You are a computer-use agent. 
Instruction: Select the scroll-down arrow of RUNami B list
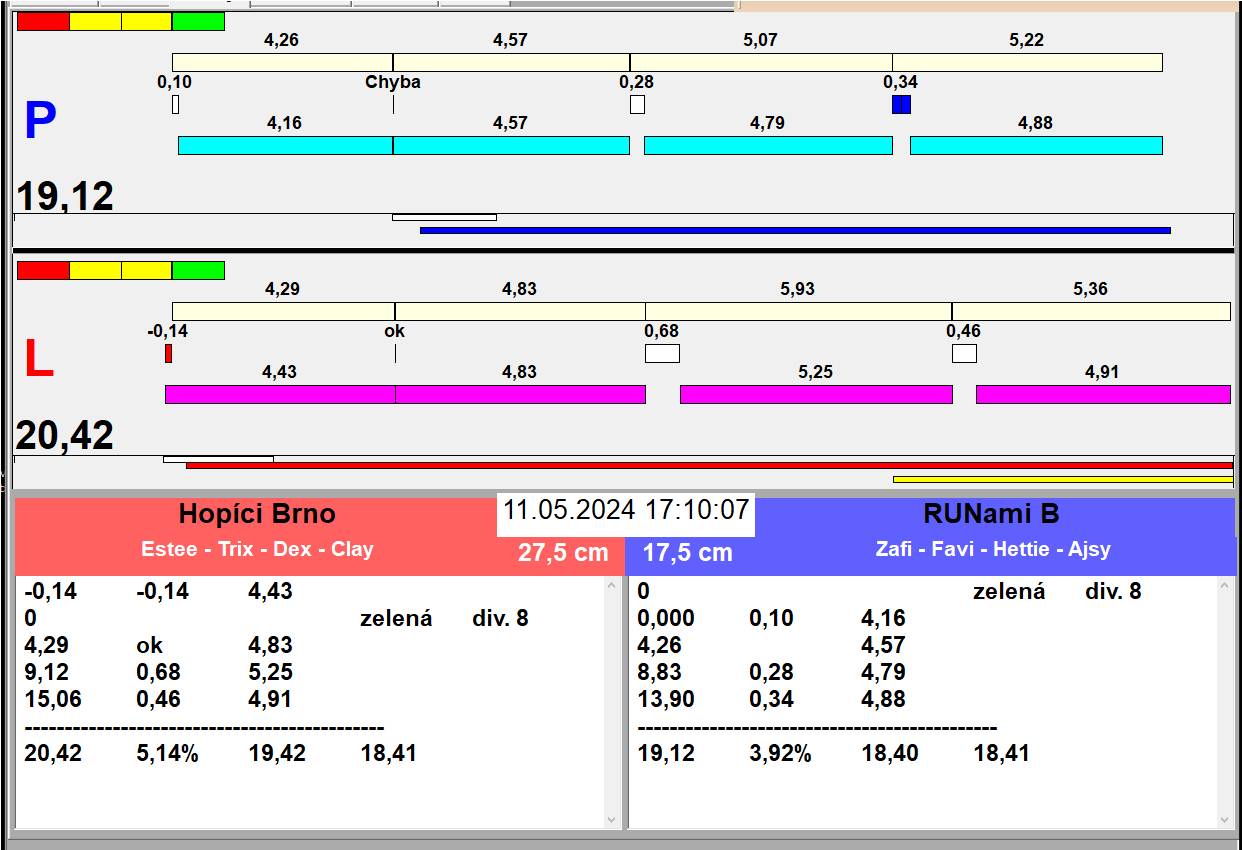click(x=1226, y=820)
